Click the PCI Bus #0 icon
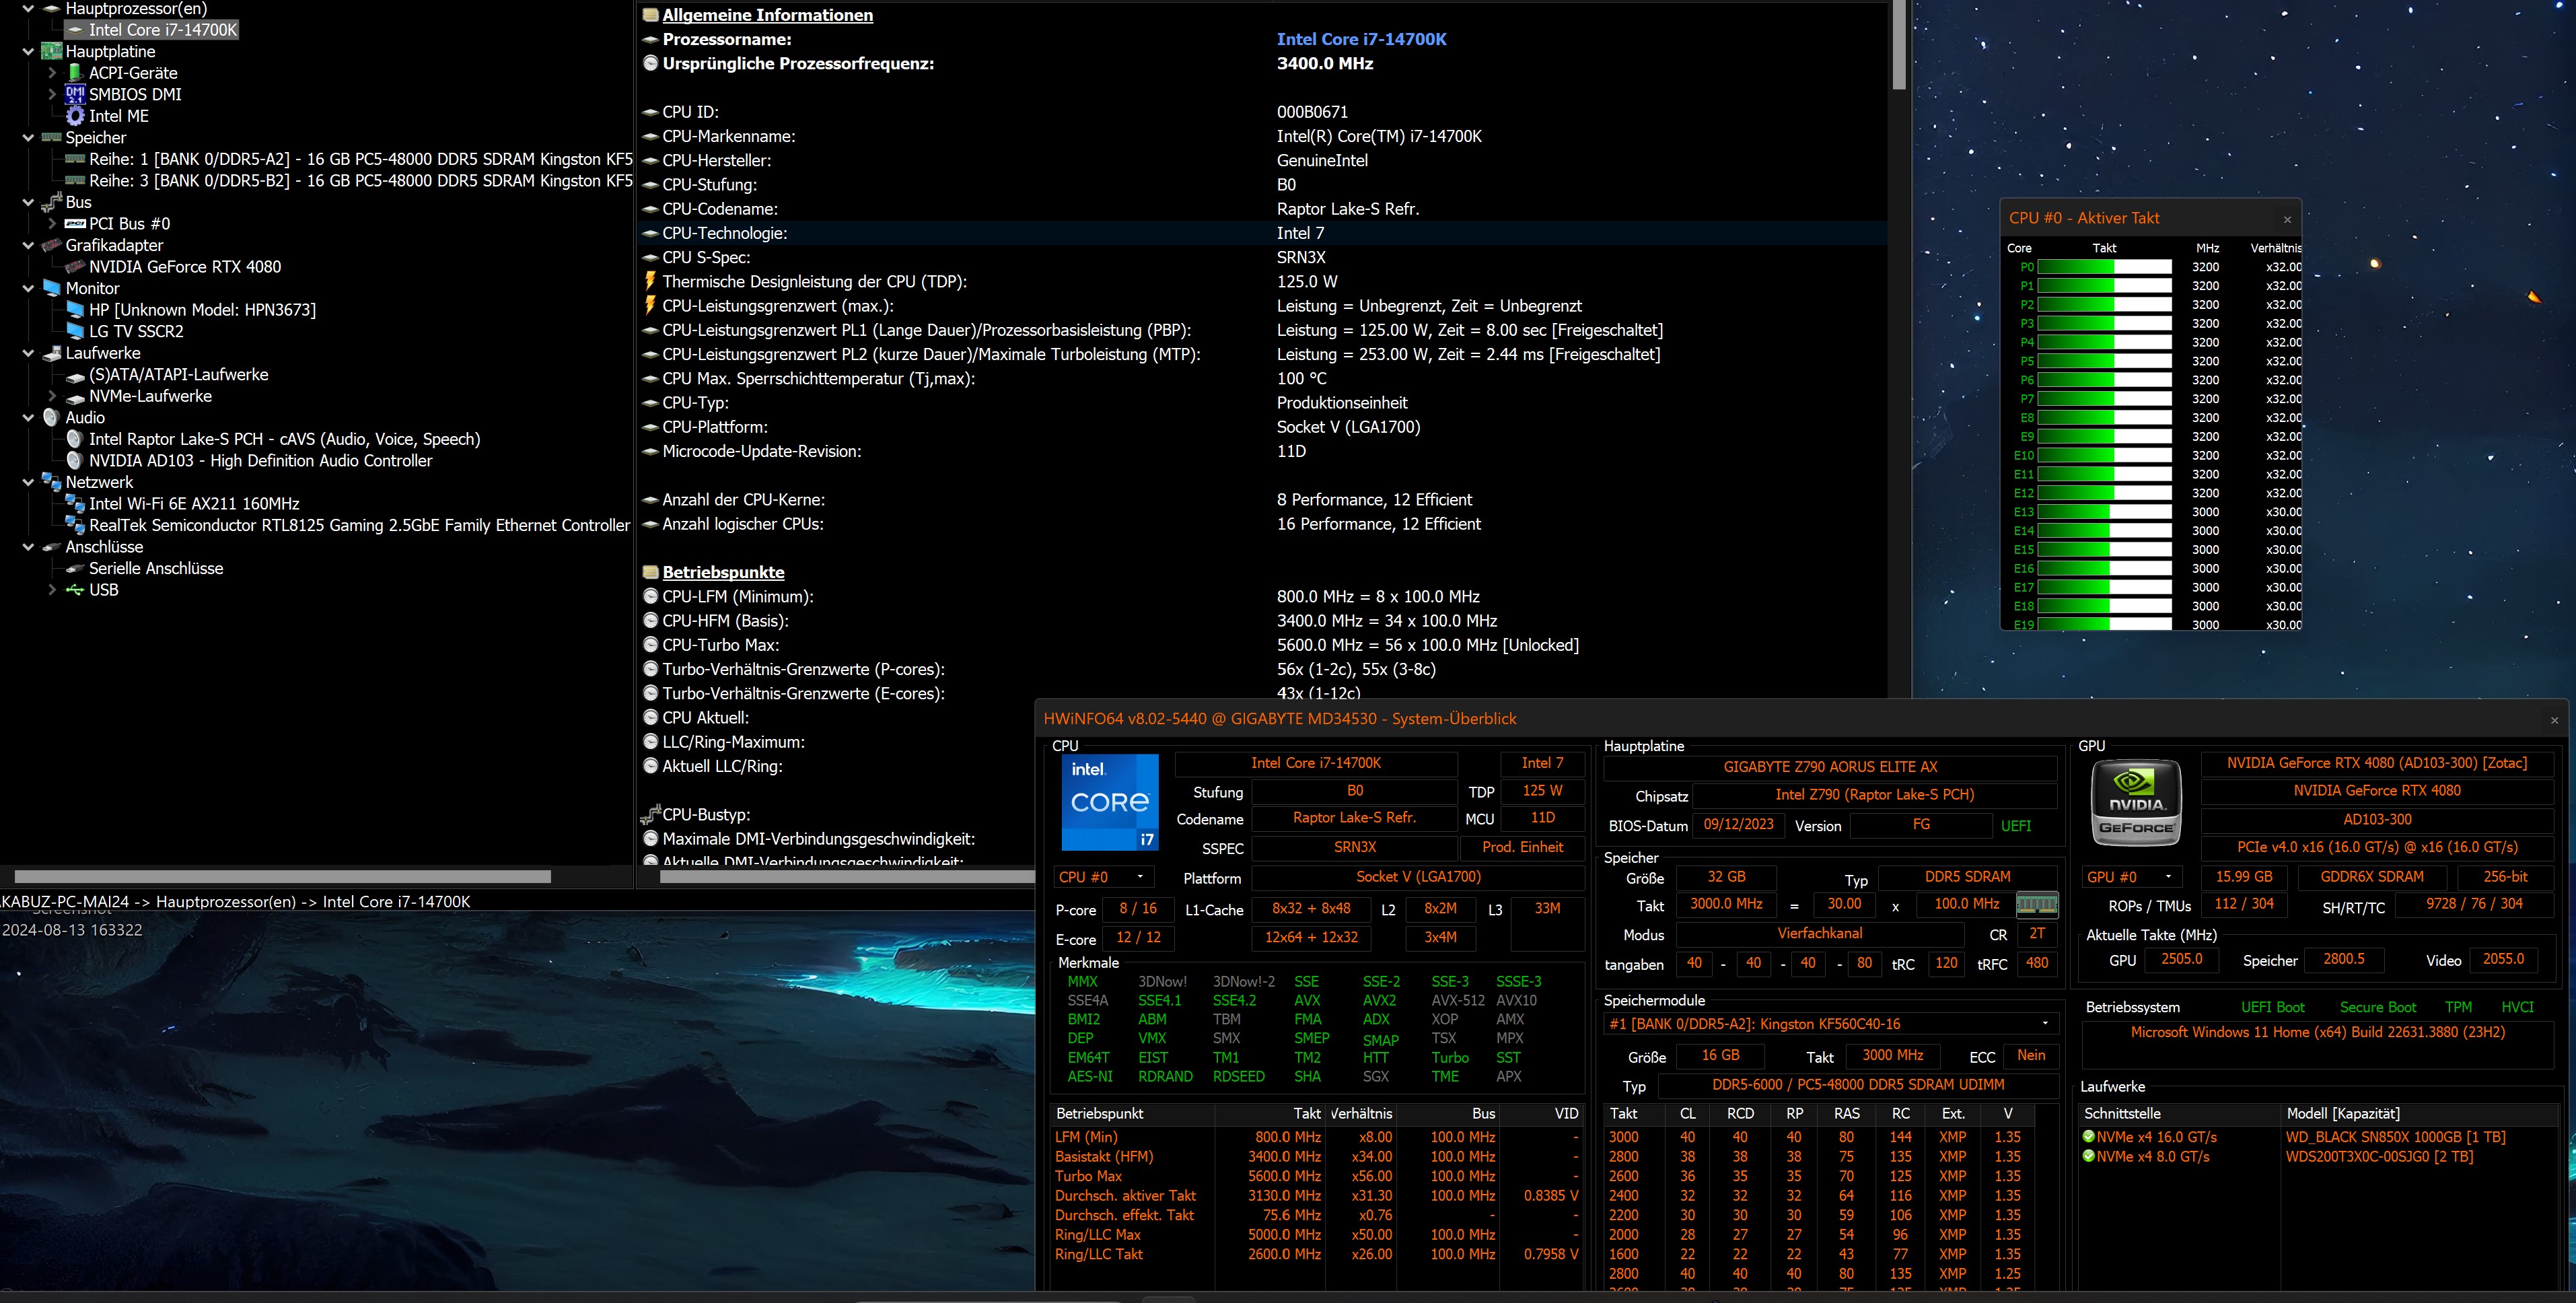 pyautogui.click(x=75, y=224)
